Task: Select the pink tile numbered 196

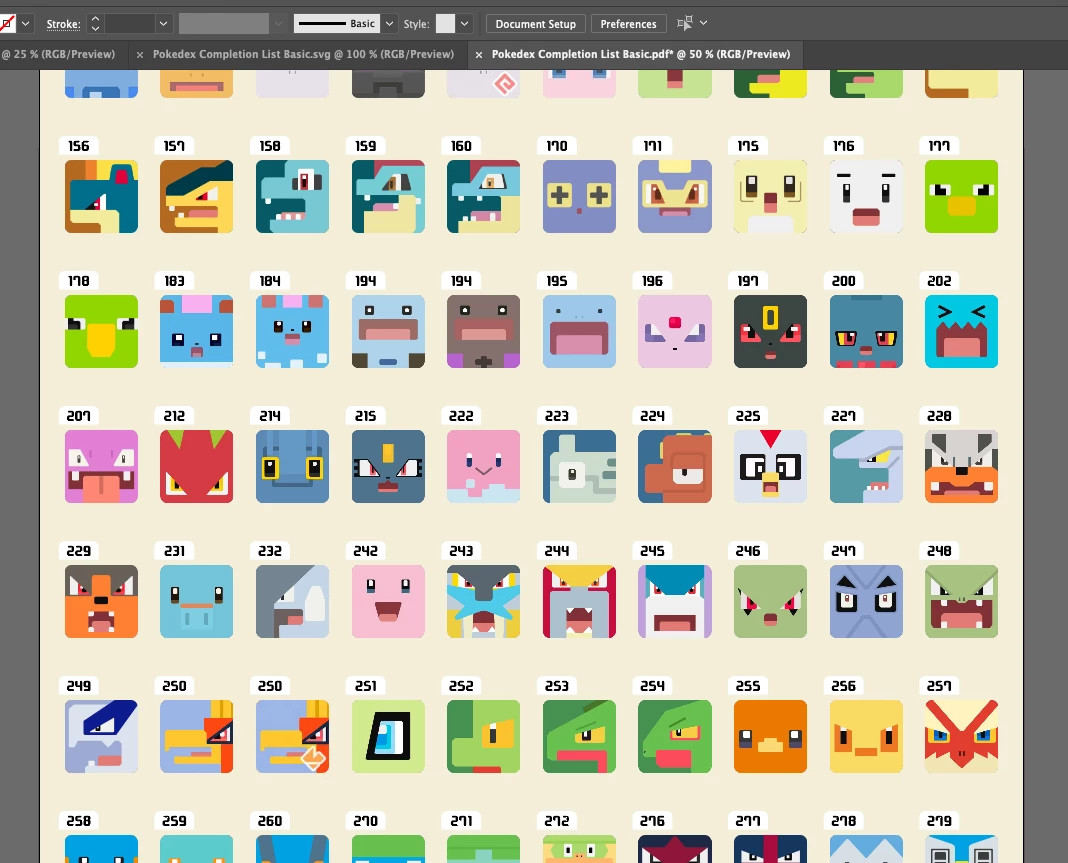Action: [675, 332]
